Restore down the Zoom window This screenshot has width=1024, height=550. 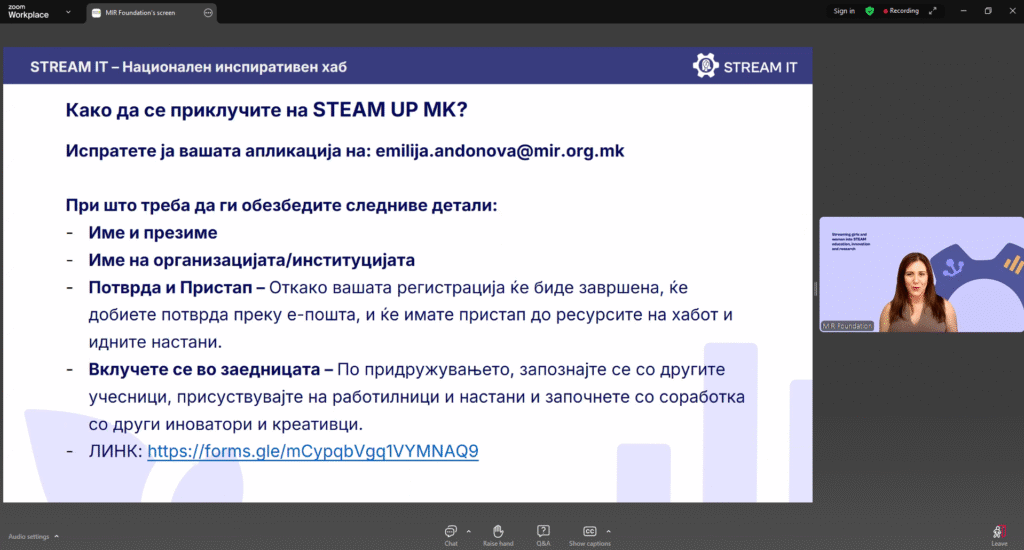(988, 11)
